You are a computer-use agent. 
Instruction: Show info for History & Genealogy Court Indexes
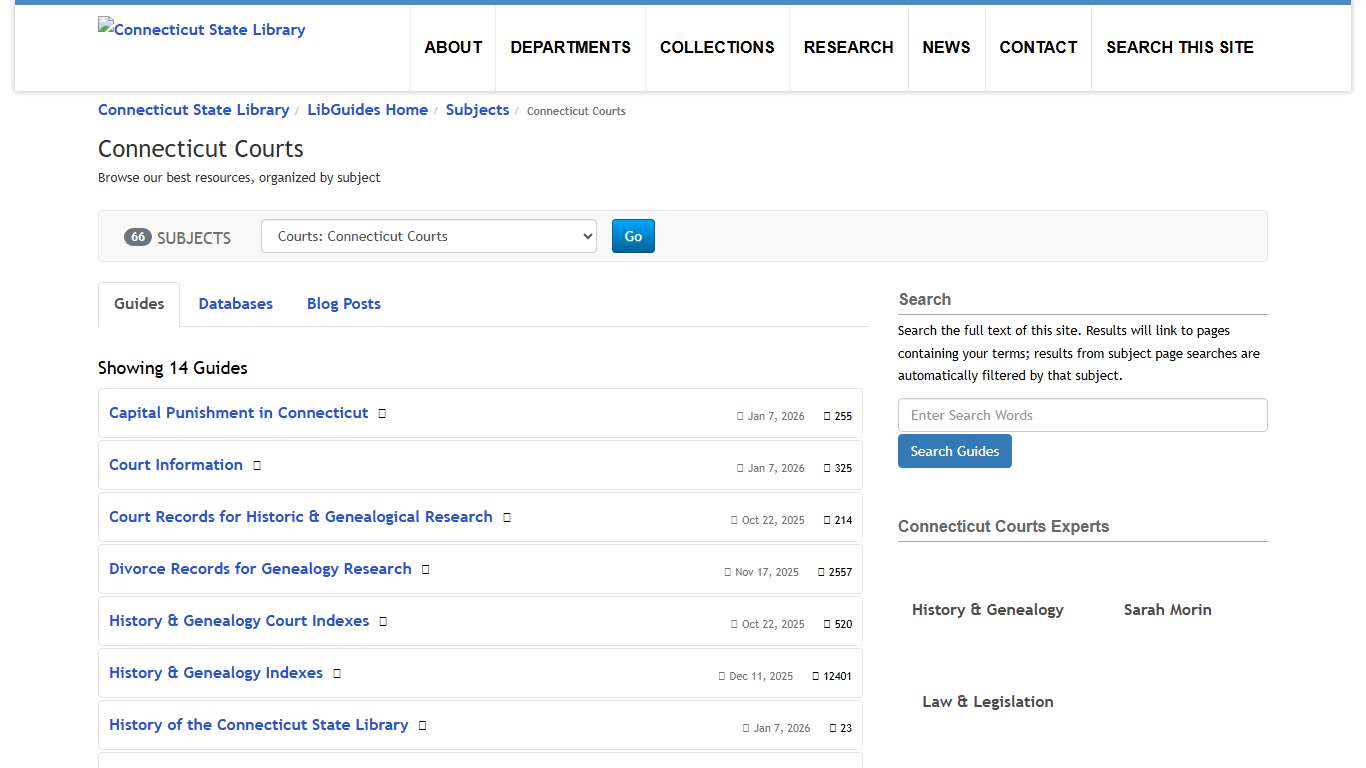pyautogui.click(x=383, y=621)
